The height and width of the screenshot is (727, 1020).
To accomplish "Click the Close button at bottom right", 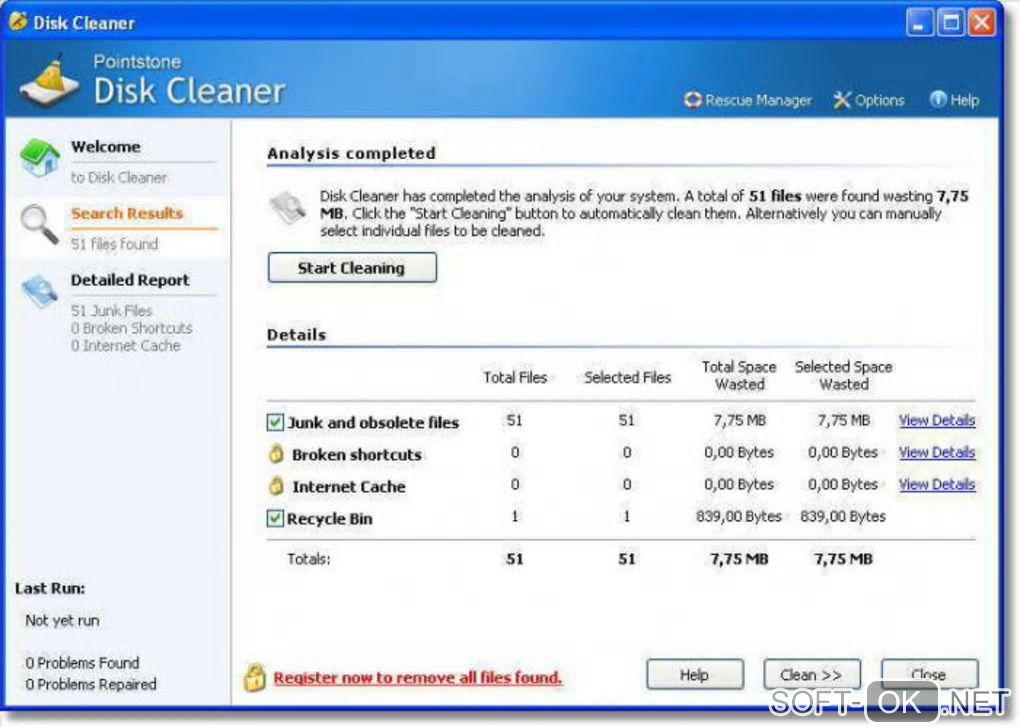I will [x=929, y=674].
